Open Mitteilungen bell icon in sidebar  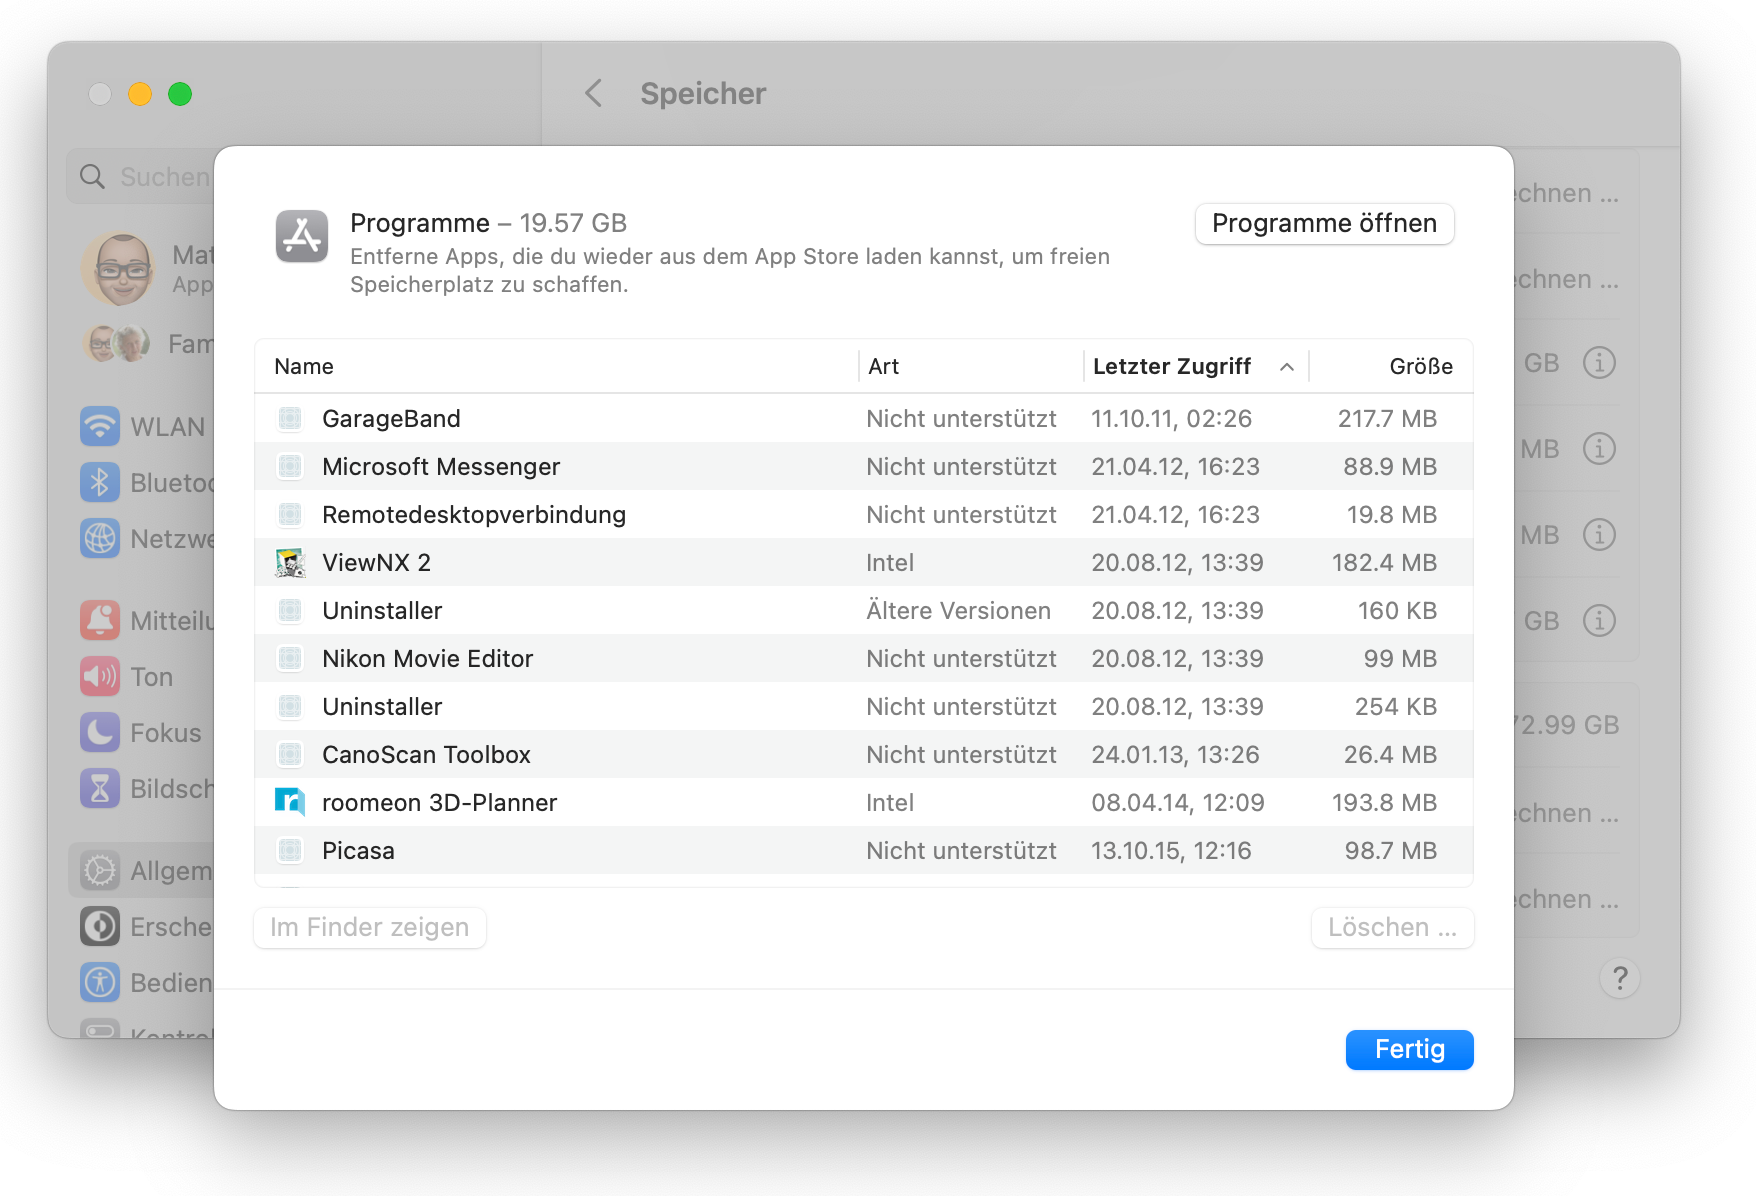click(100, 621)
